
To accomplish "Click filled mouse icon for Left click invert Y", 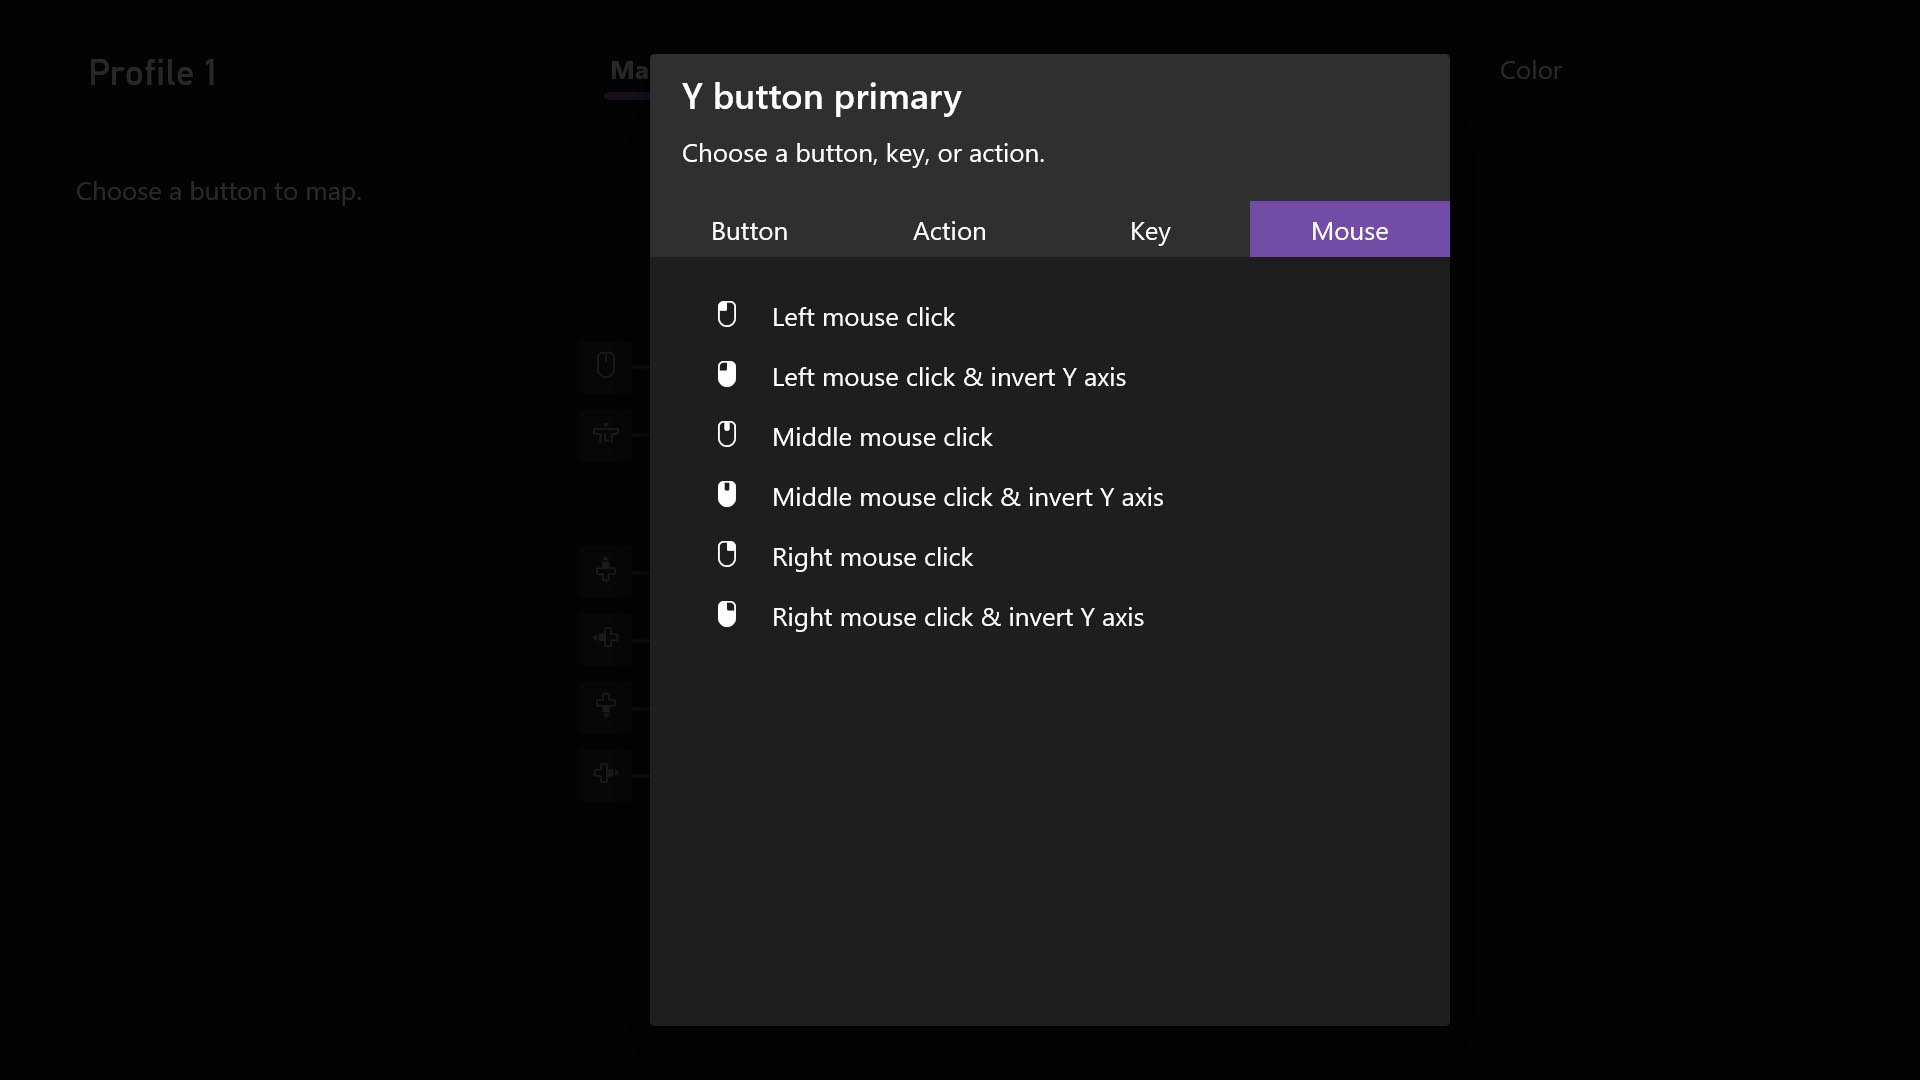I will point(727,375).
